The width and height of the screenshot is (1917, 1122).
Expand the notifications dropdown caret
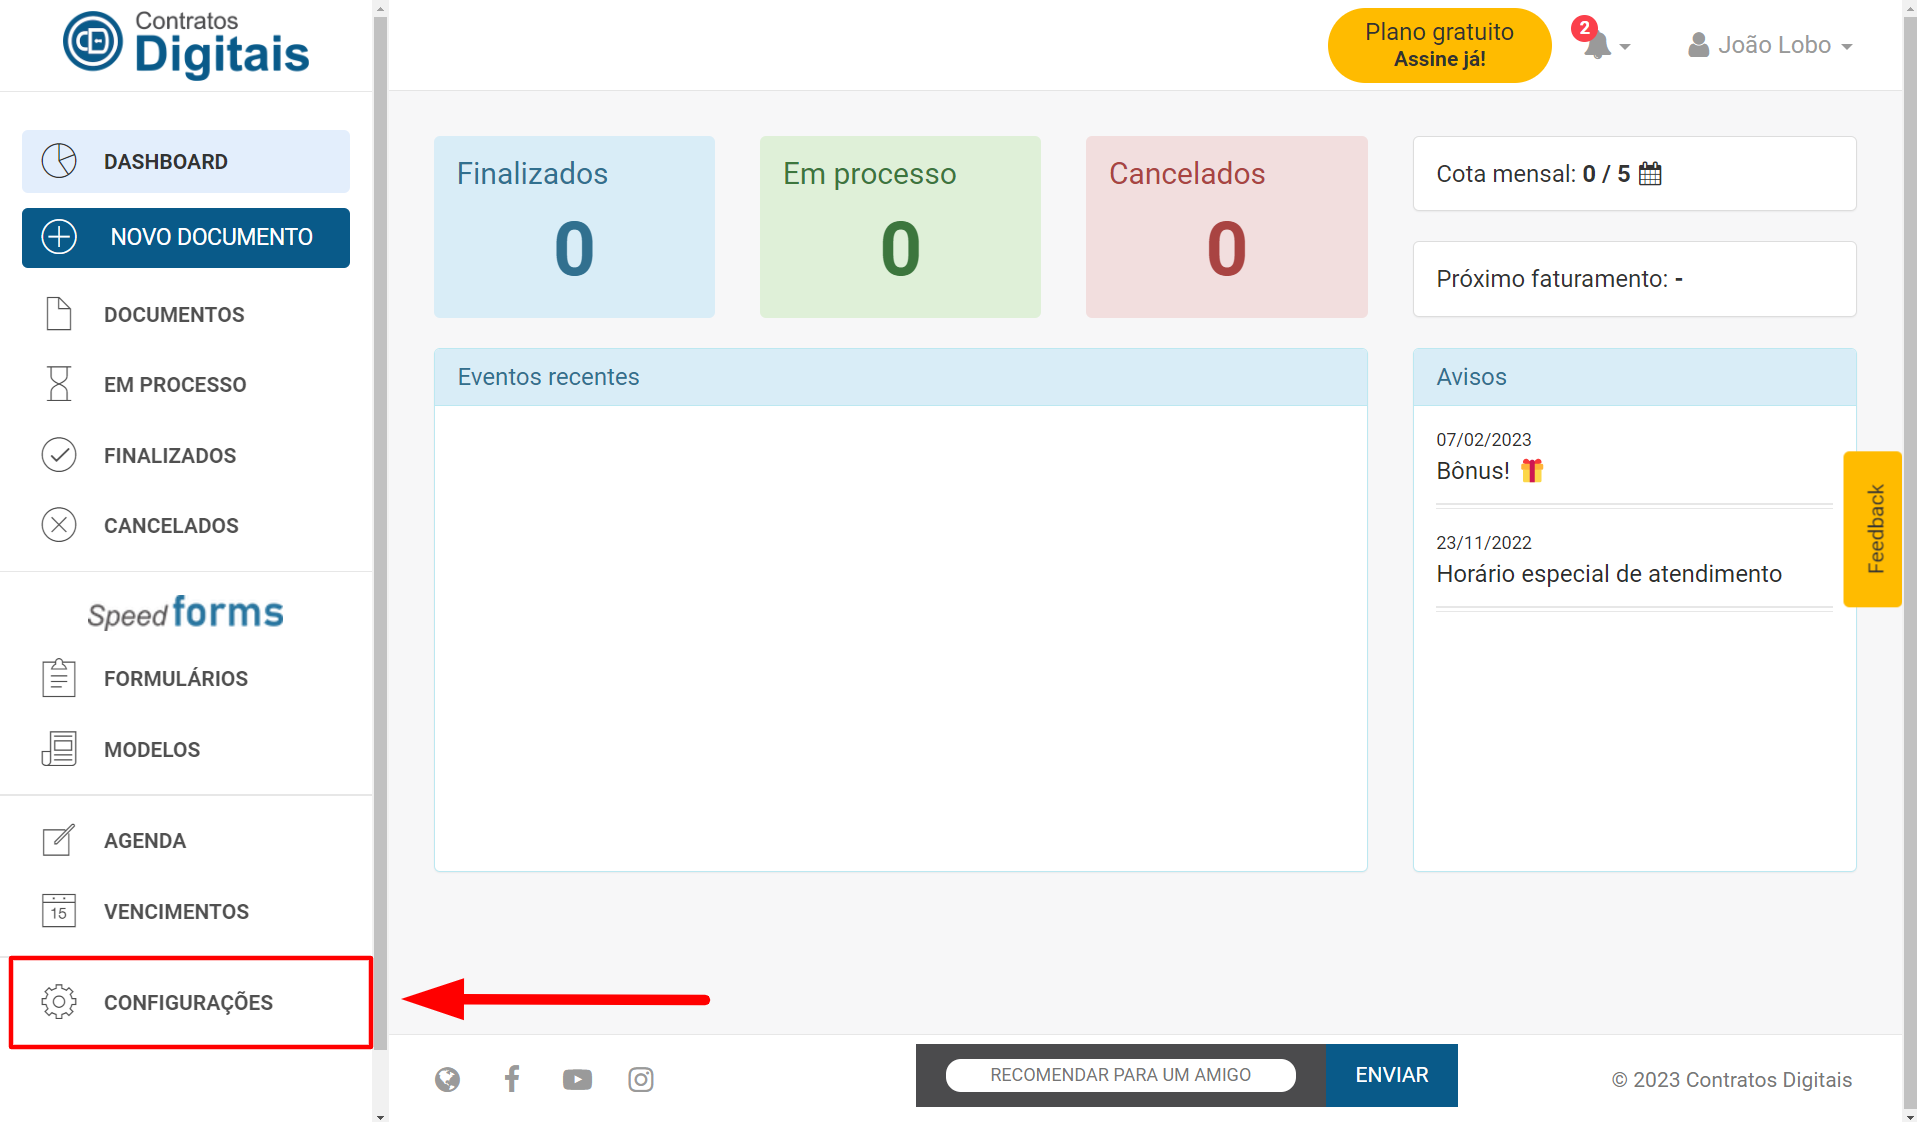[1625, 47]
